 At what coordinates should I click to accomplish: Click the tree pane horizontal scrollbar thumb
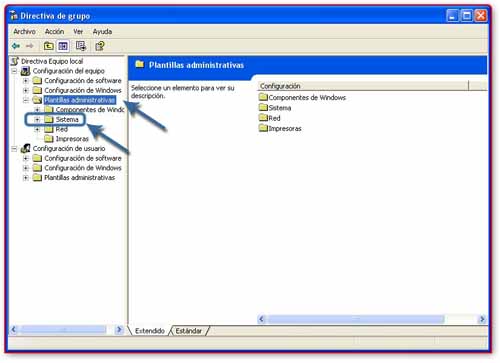(x=64, y=330)
